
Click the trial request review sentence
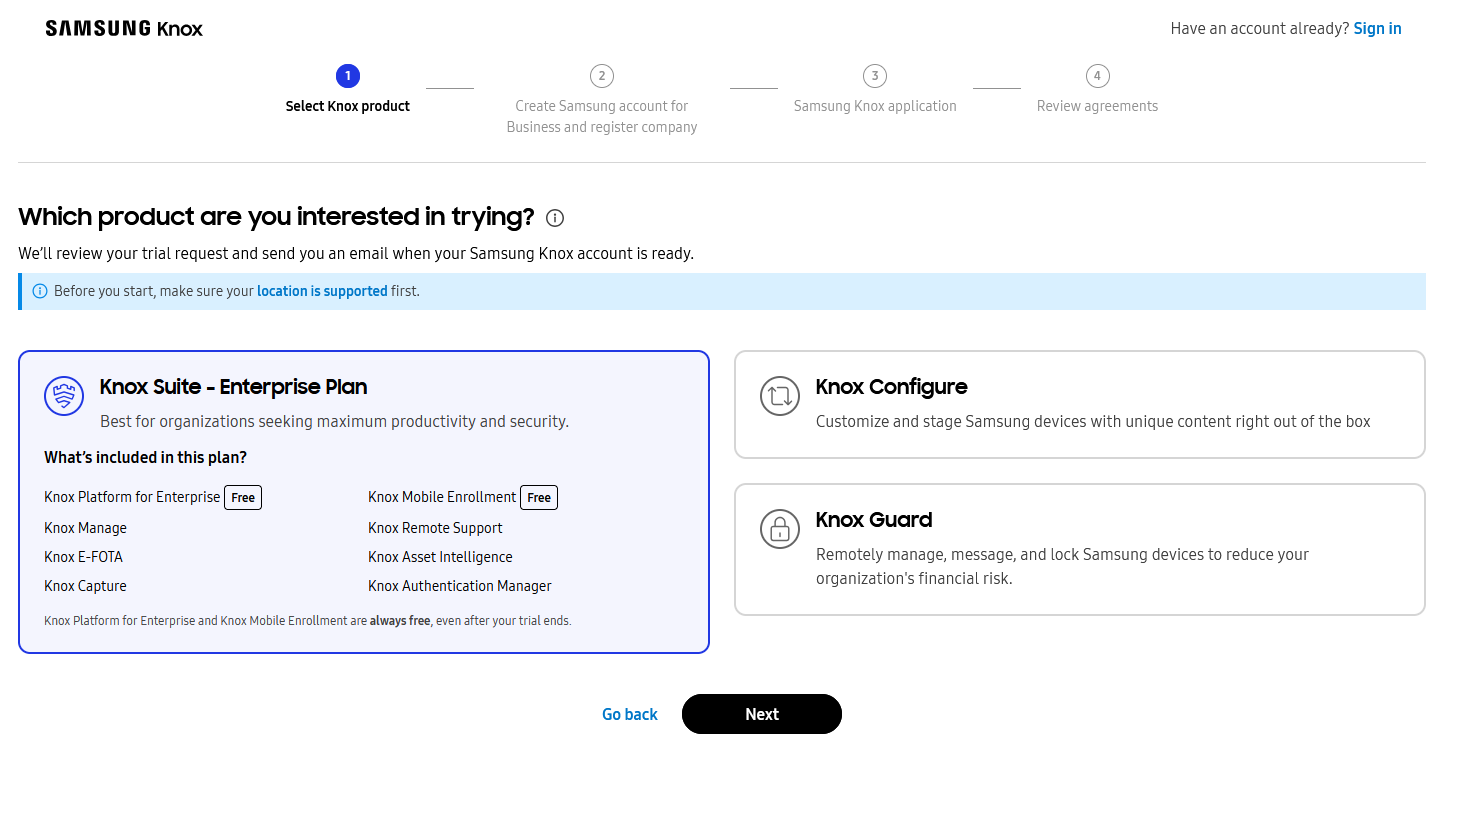coord(356,254)
